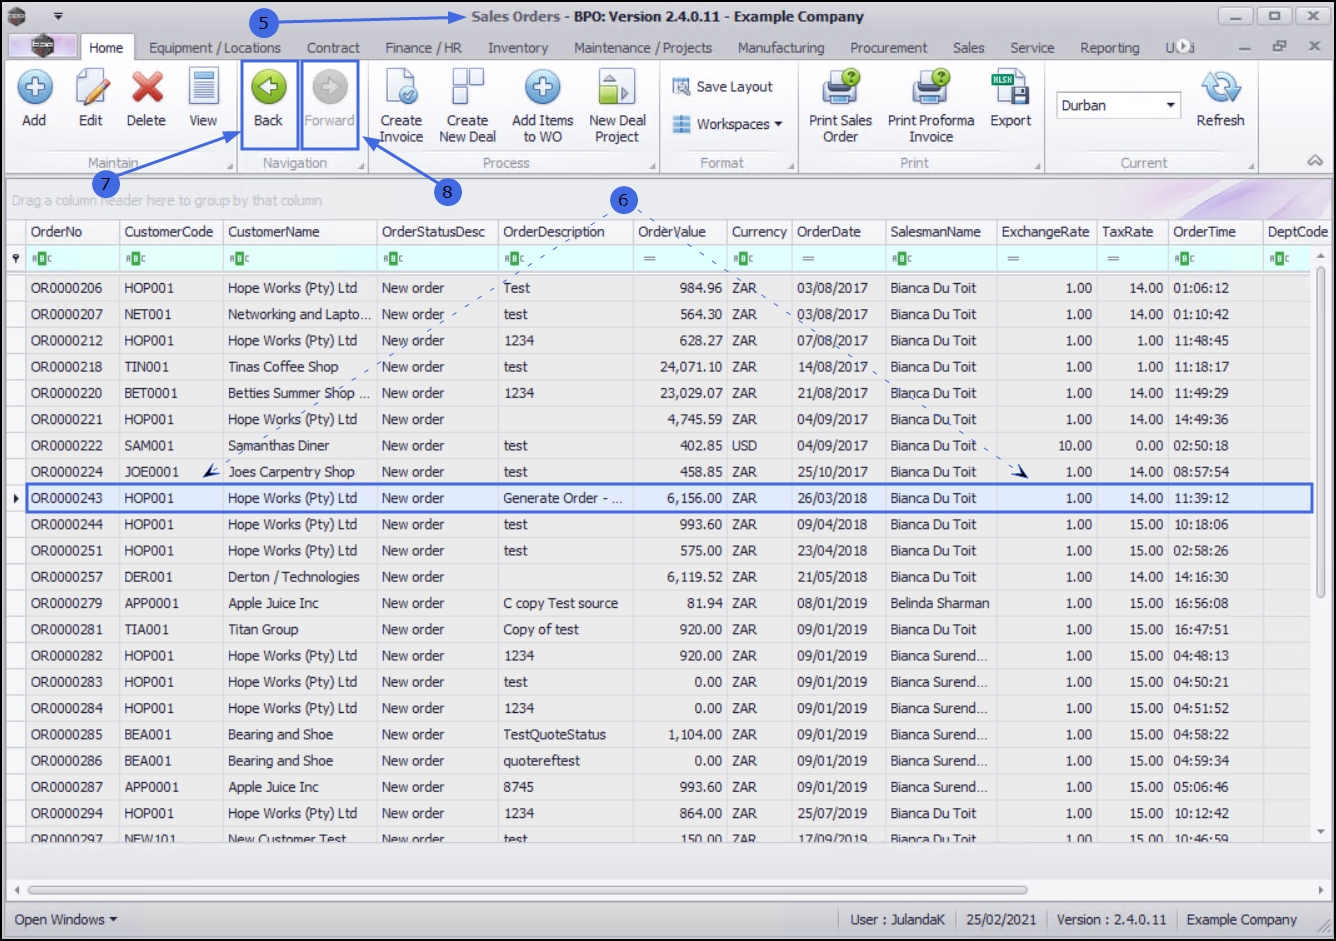
Task: Click the Save Layout icon
Action: coord(681,87)
